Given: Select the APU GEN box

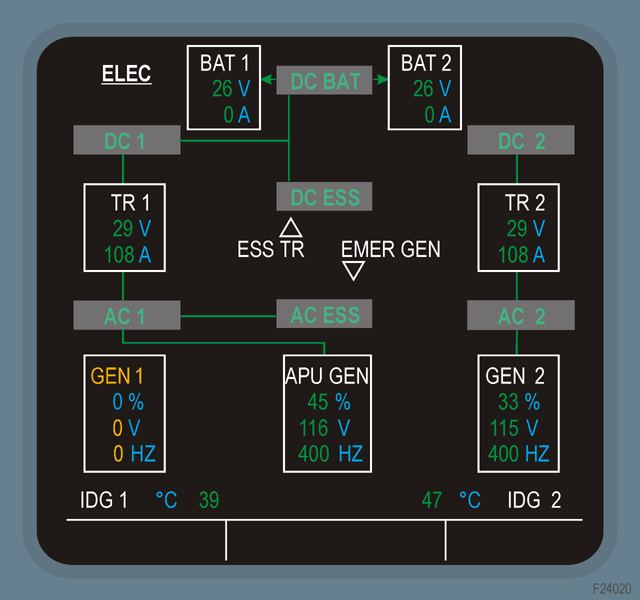Looking at the screenshot, I should pyautogui.click(x=327, y=412).
